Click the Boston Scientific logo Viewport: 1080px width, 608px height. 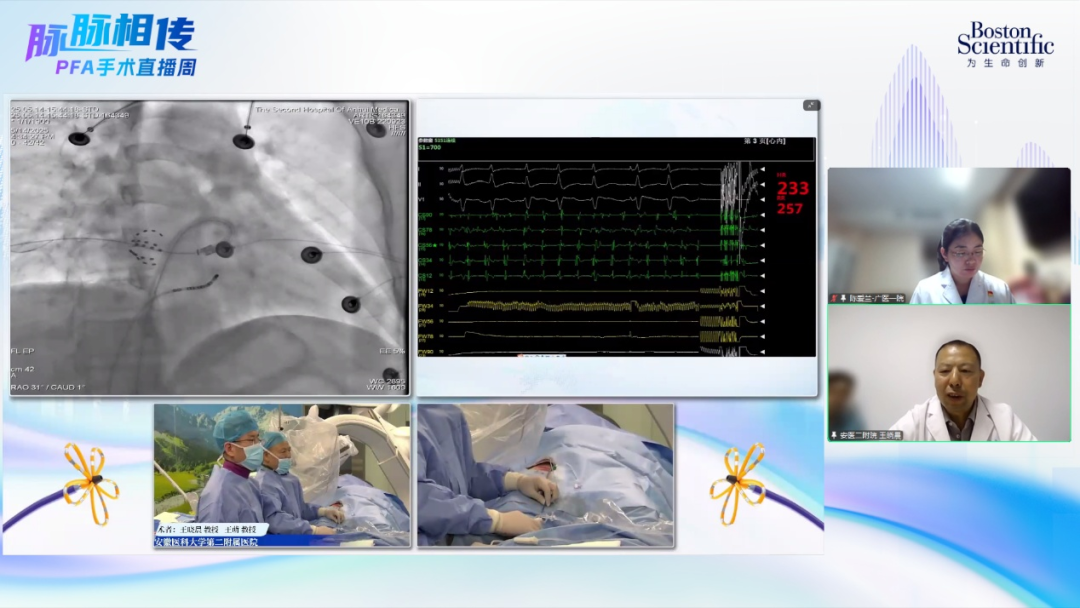click(x=1004, y=45)
